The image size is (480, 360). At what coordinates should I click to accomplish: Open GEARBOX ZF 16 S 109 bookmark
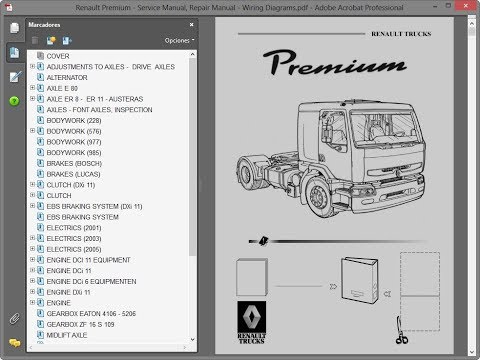point(80,324)
